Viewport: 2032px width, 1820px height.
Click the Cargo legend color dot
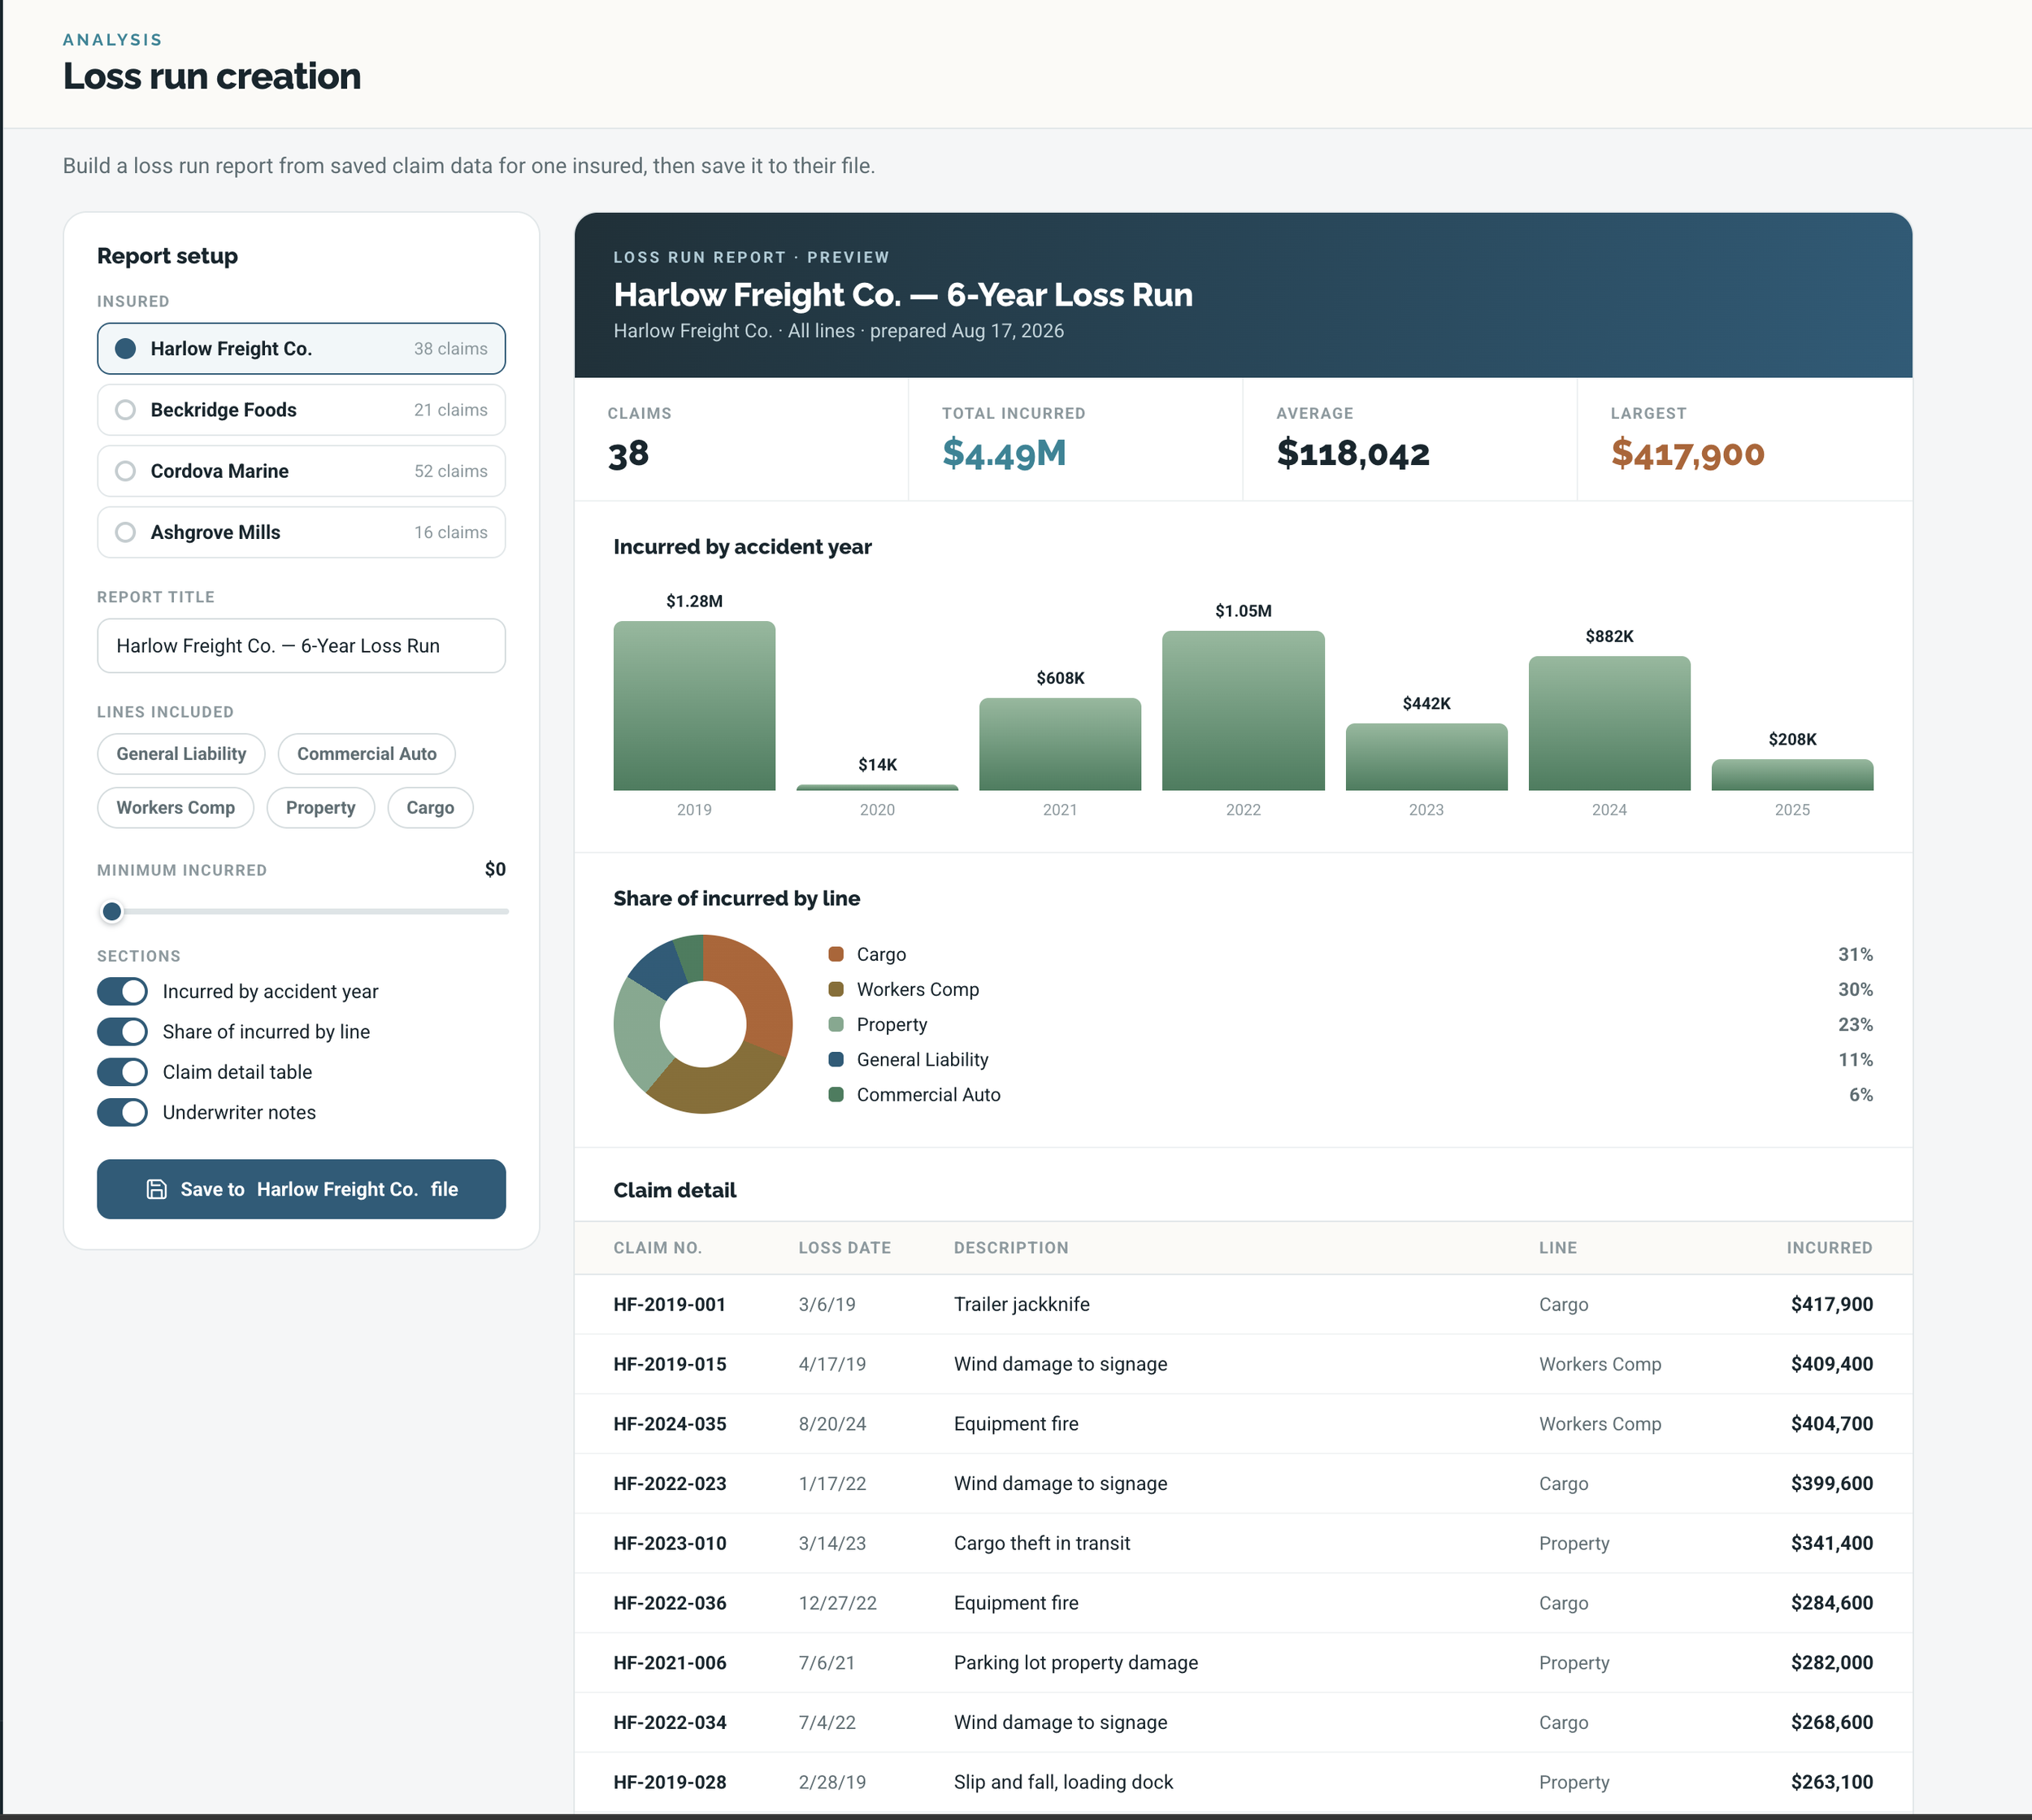[836, 954]
